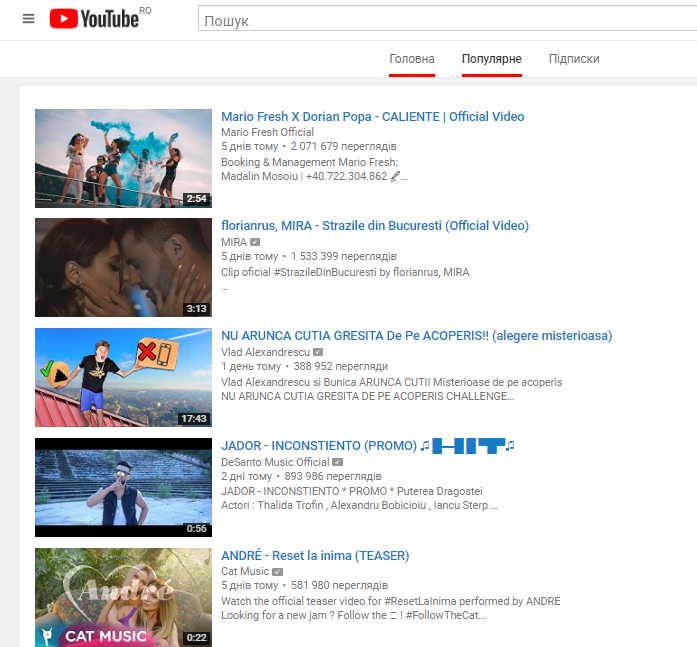Click the 3:13 duration badge
Image resolution: width=697 pixels, height=647 pixels.
196,308
